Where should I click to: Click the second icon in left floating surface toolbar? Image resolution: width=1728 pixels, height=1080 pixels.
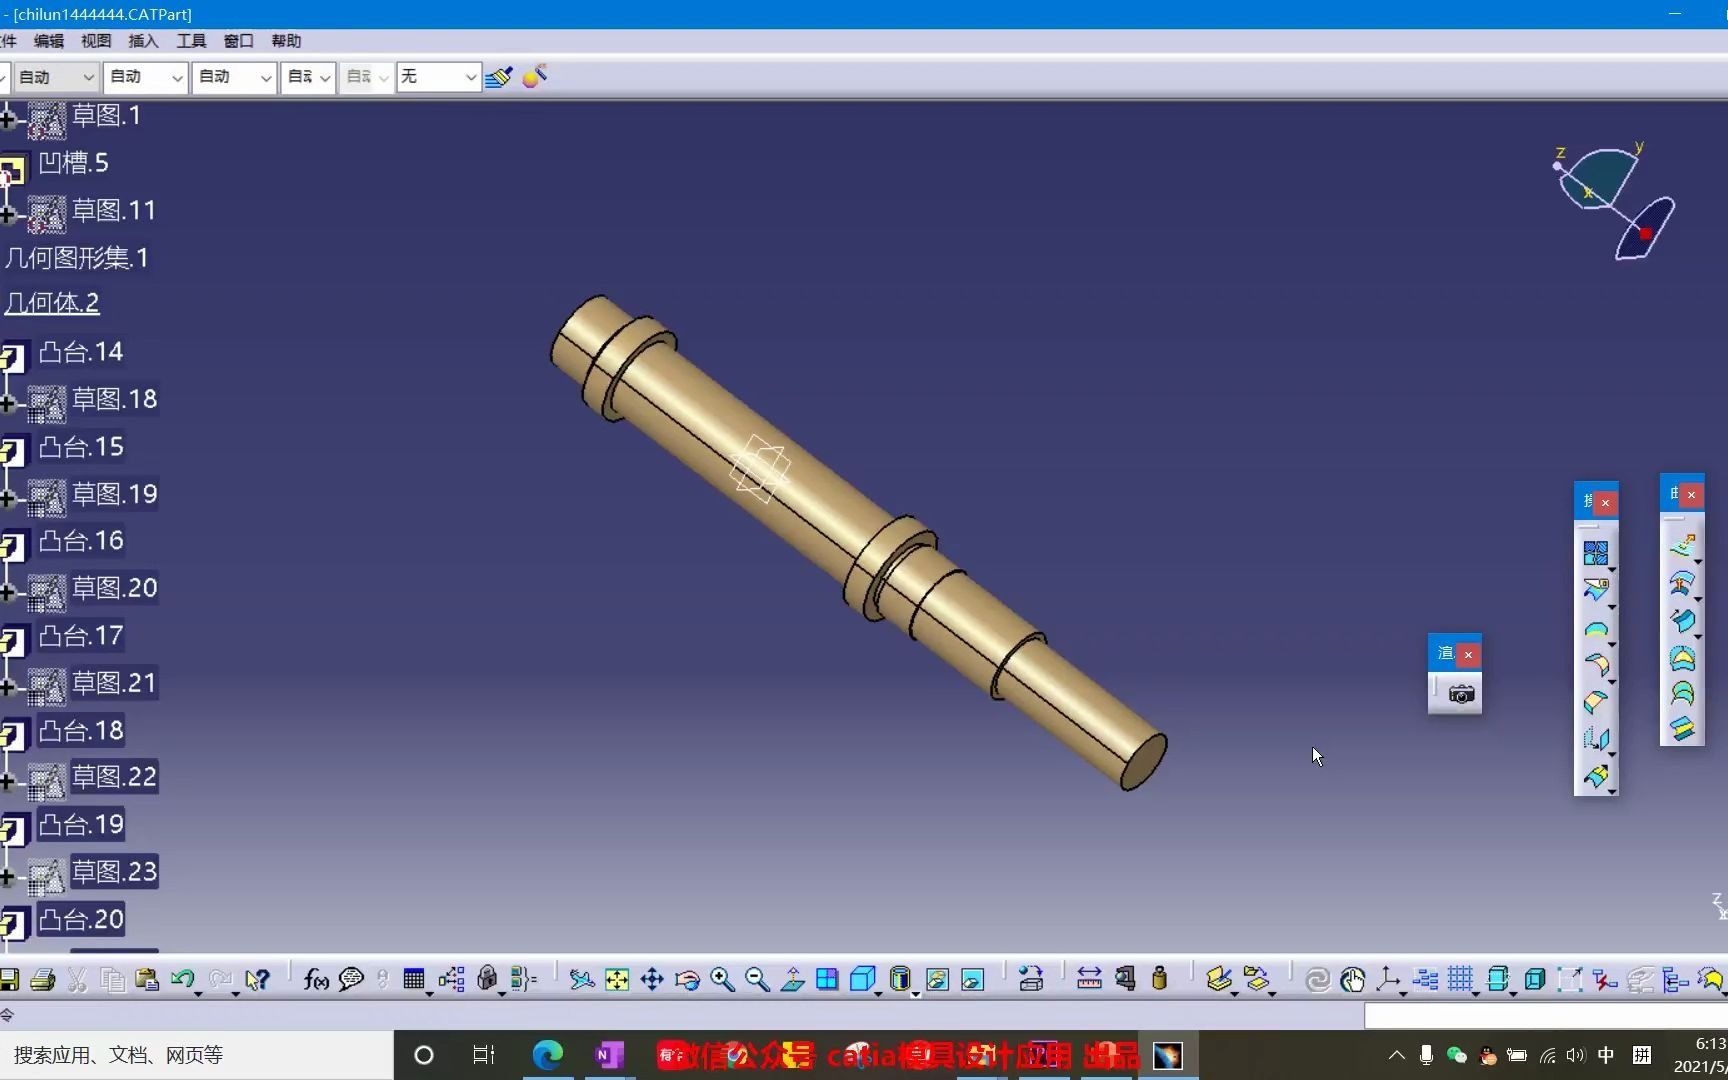tap(1596, 590)
